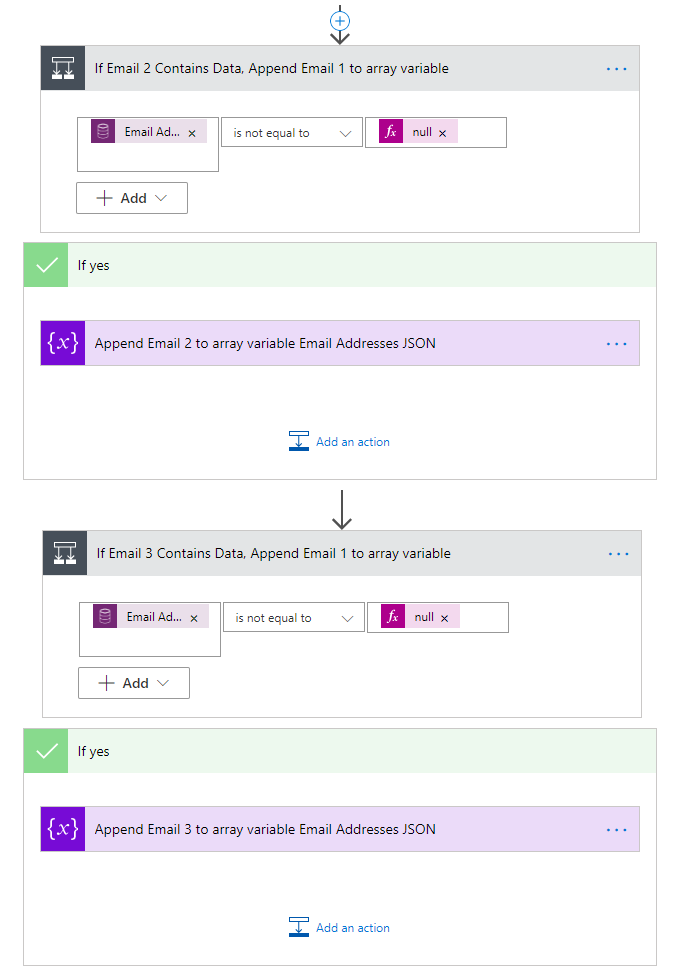
Task: Click the Append Email 2 variable icon
Action: coord(63,343)
